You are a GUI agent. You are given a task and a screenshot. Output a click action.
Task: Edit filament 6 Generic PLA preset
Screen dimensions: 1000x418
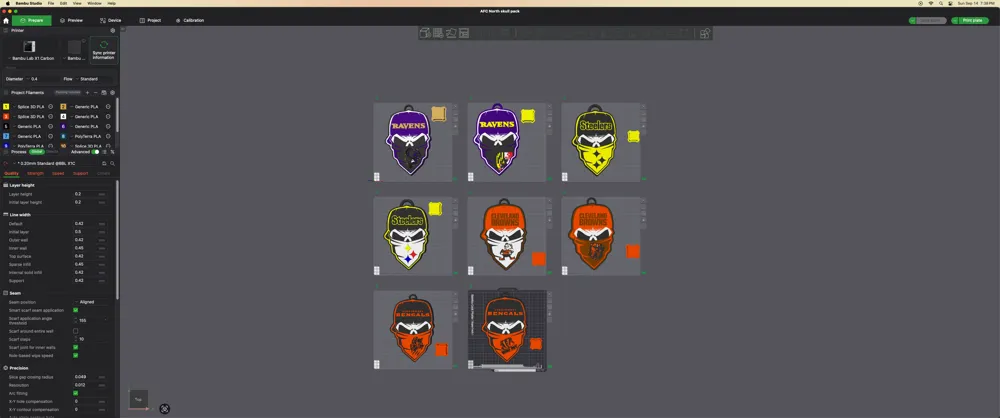coord(108,126)
